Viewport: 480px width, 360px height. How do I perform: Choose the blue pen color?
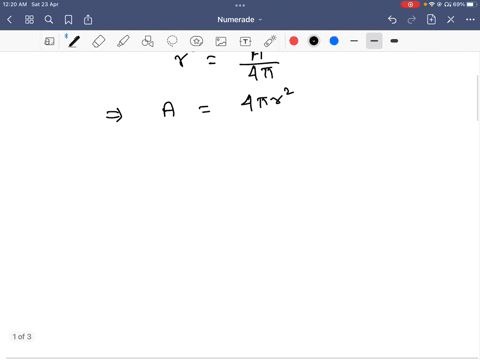(x=334, y=41)
